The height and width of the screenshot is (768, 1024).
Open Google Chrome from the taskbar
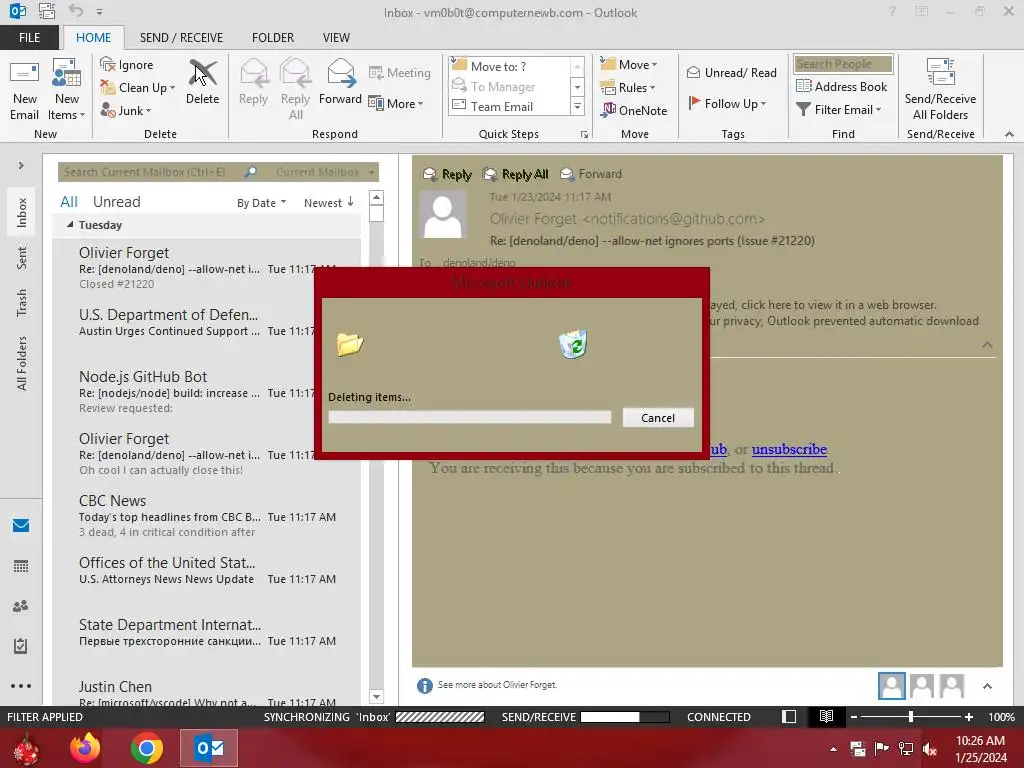(x=146, y=748)
